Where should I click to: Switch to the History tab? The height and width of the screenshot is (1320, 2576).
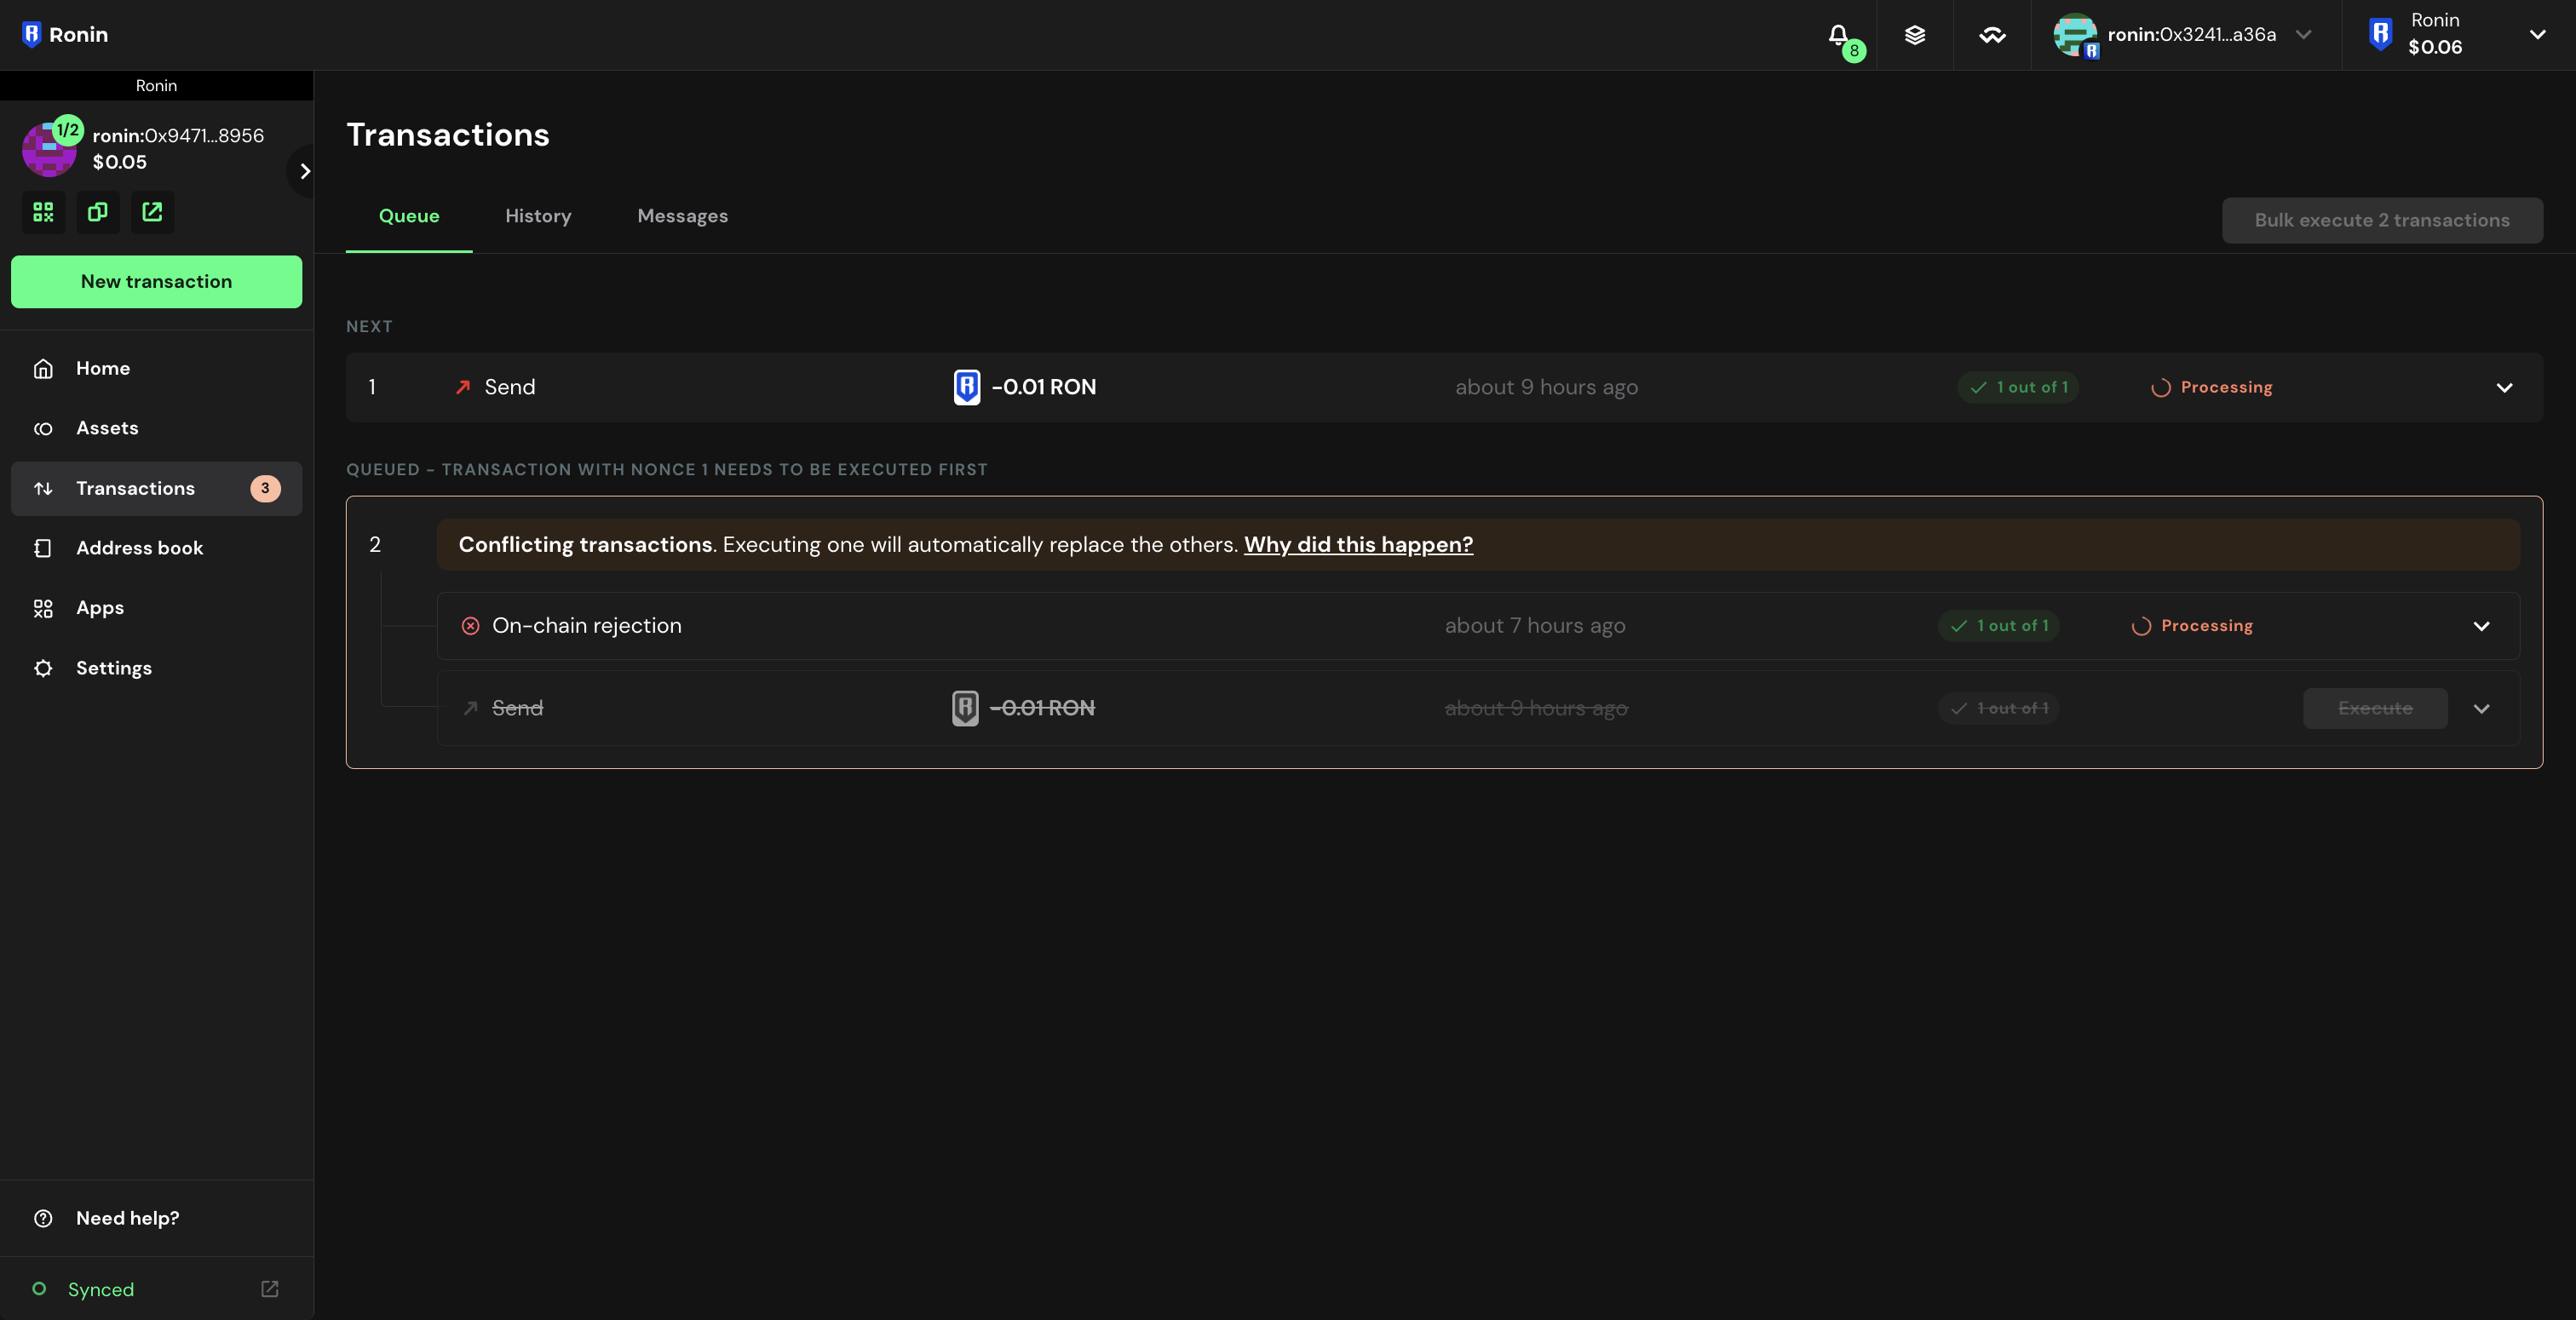(x=538, y=216)
